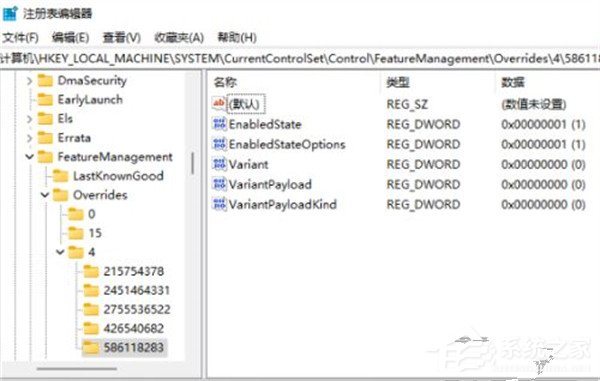Screen dimensions: 600x381
Task: Select the DmaSecurity folder icon
Action: point(45,81)
